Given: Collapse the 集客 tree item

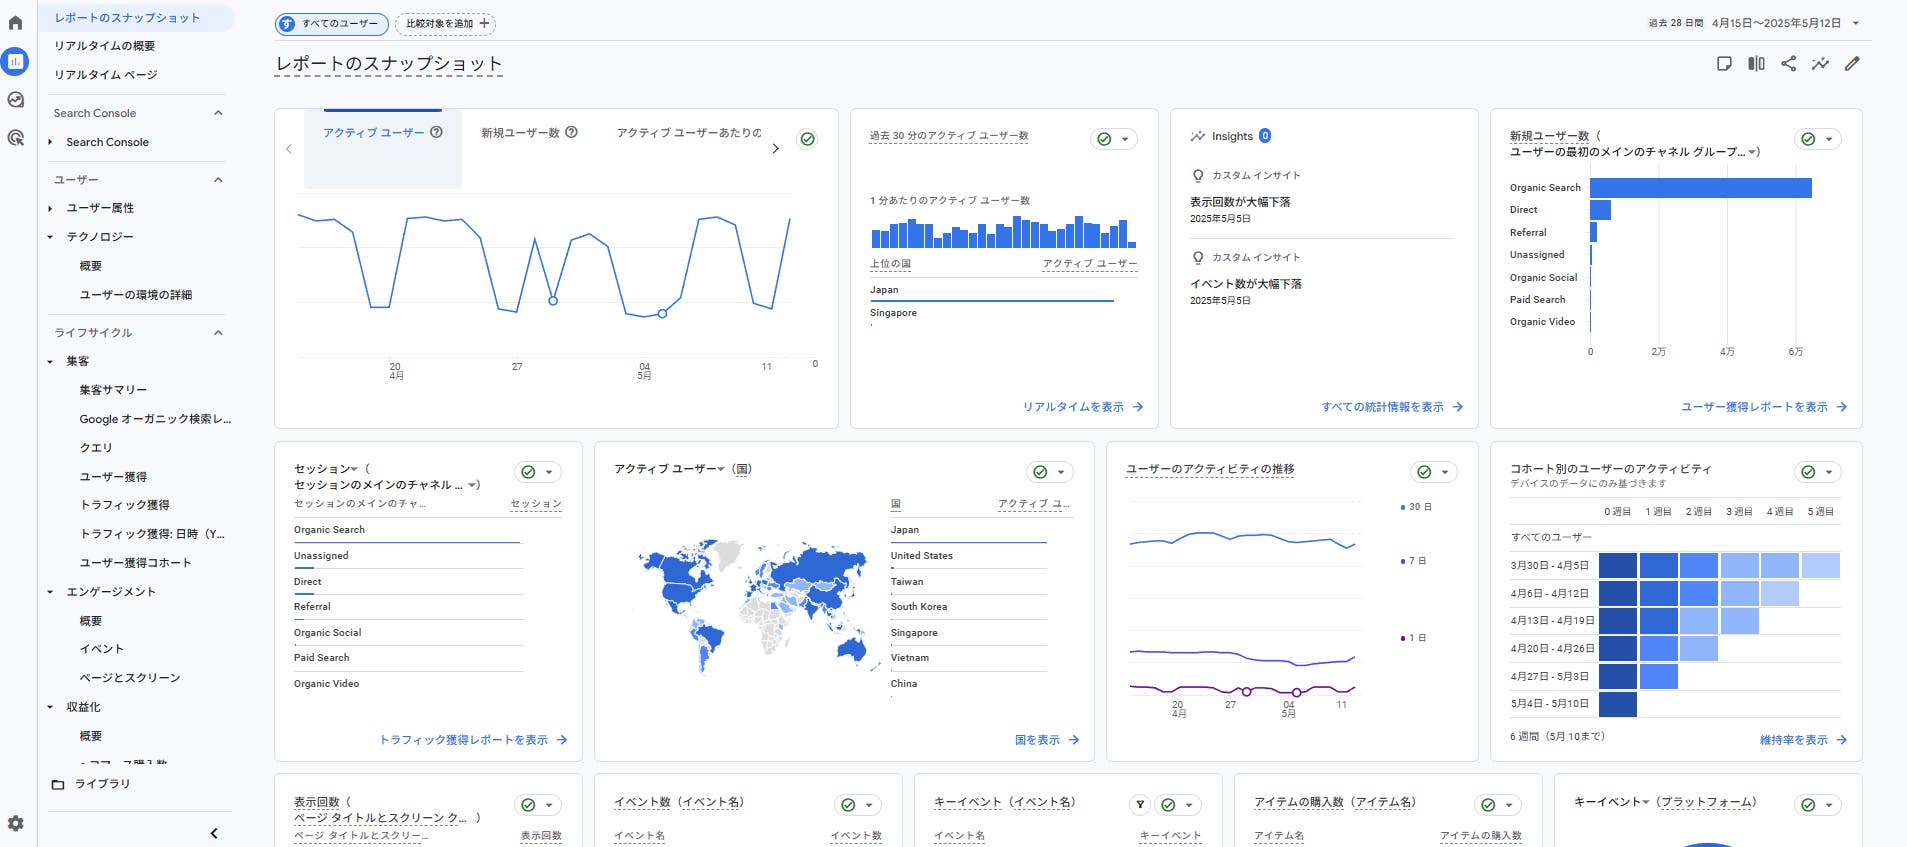Looking at the screenshot, I should (x=50, y=361).
